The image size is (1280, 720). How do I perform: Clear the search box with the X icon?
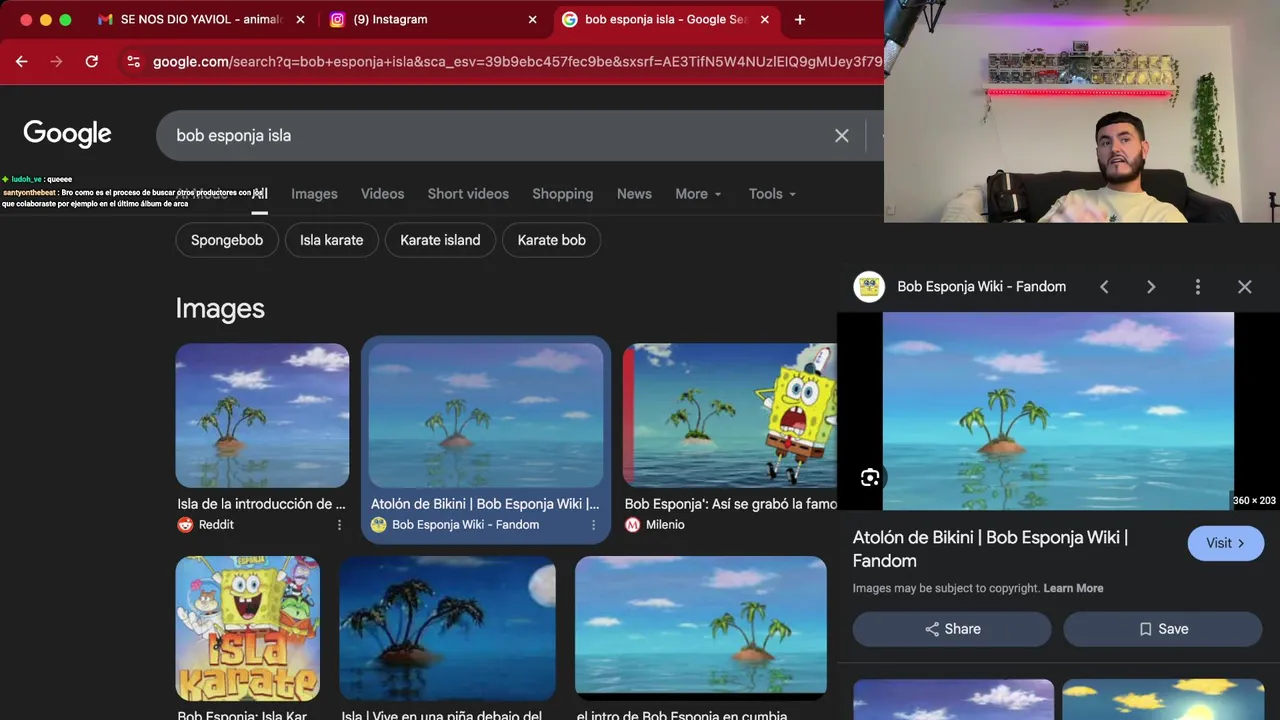click(x=842, y=135)
